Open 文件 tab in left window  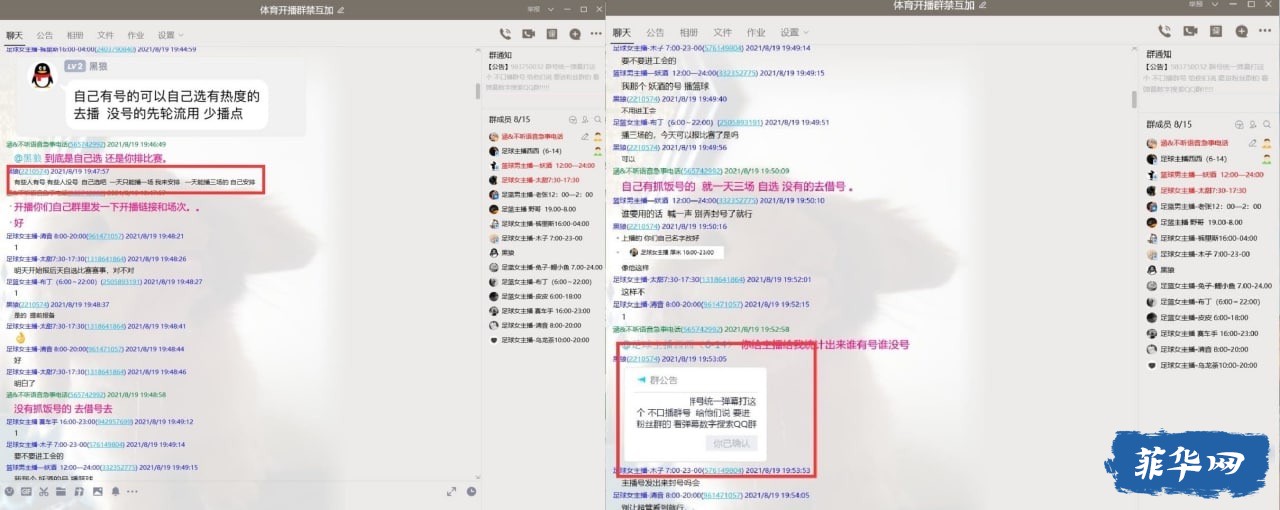106,35
